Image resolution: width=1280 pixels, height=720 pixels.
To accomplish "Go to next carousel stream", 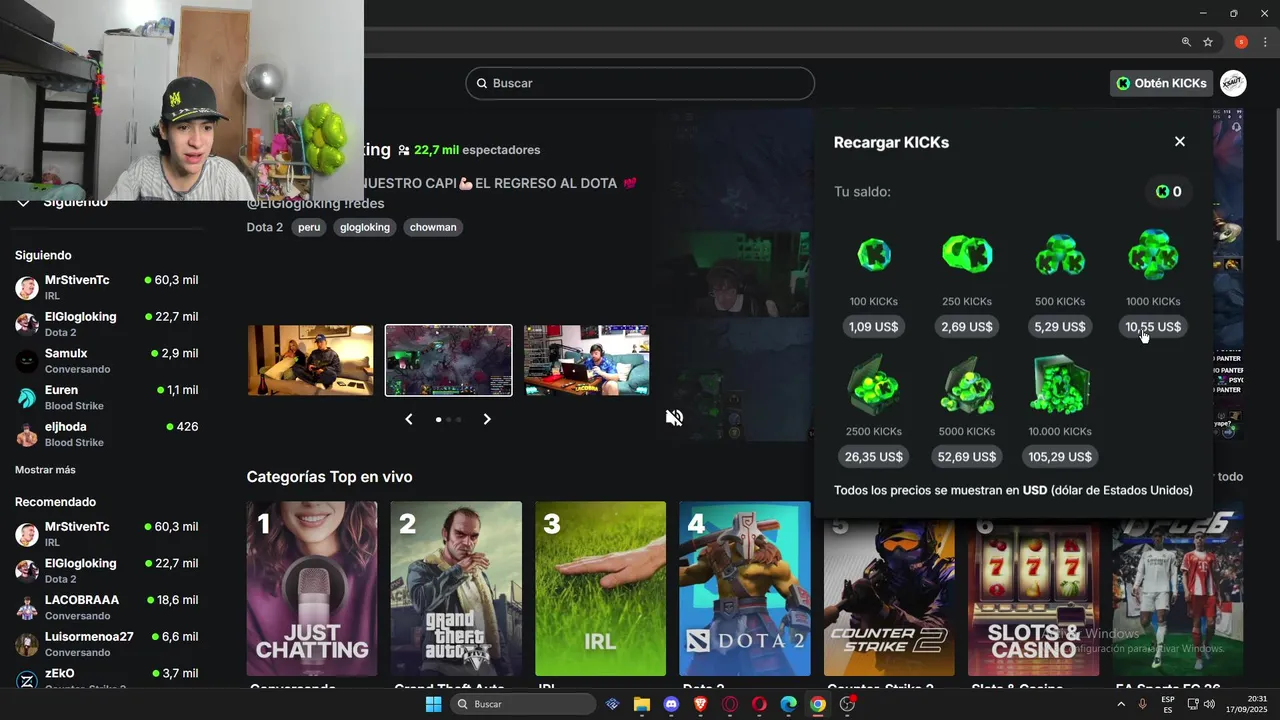I will 487,419.
